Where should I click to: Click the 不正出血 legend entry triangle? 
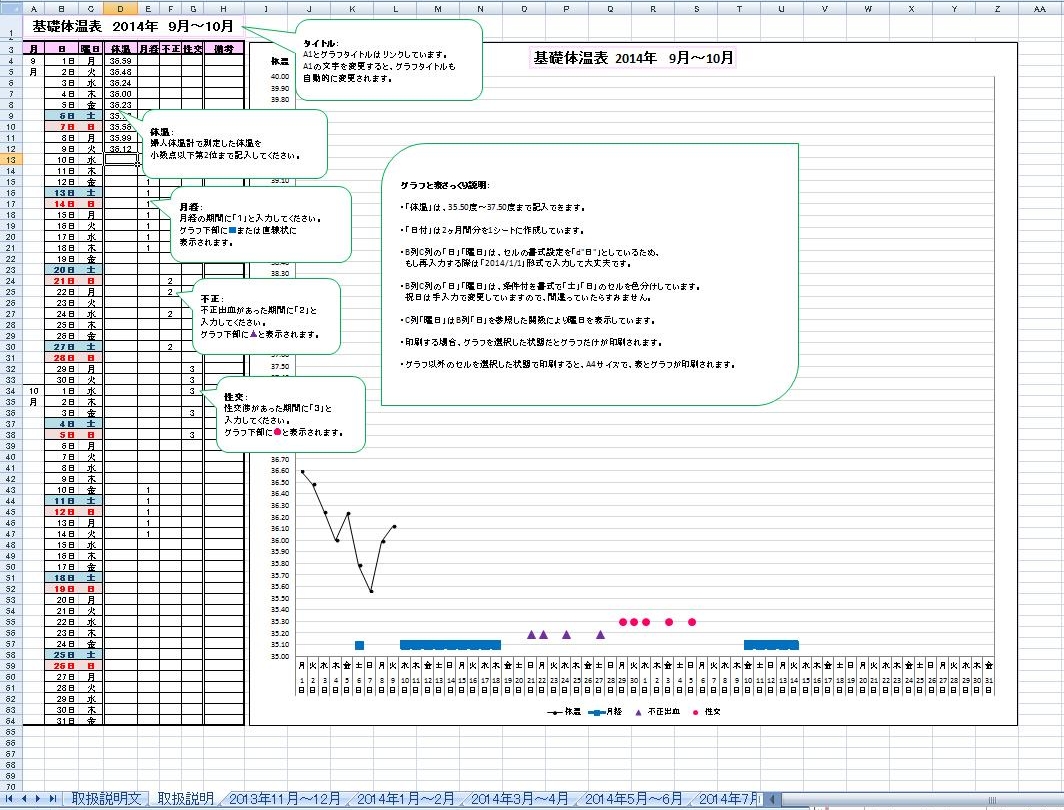coord(638,712)
